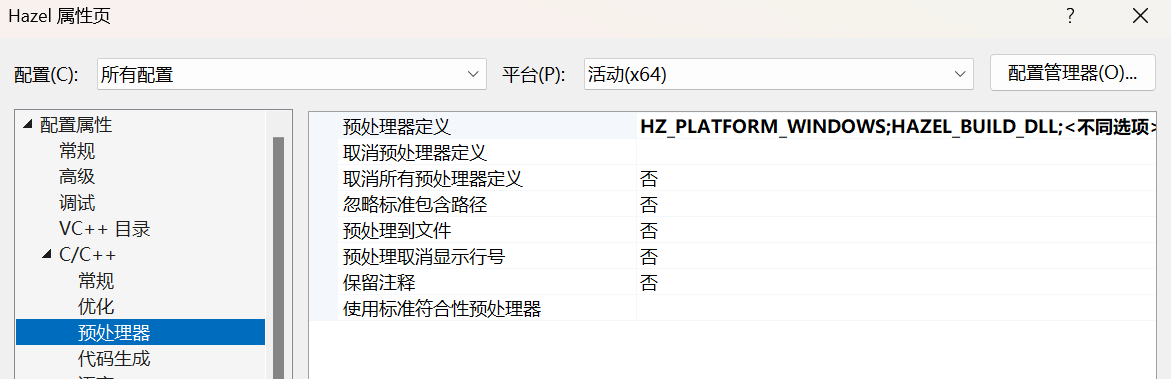
Task: Click the left tree panel scrollbar
Action: (279, 257)
